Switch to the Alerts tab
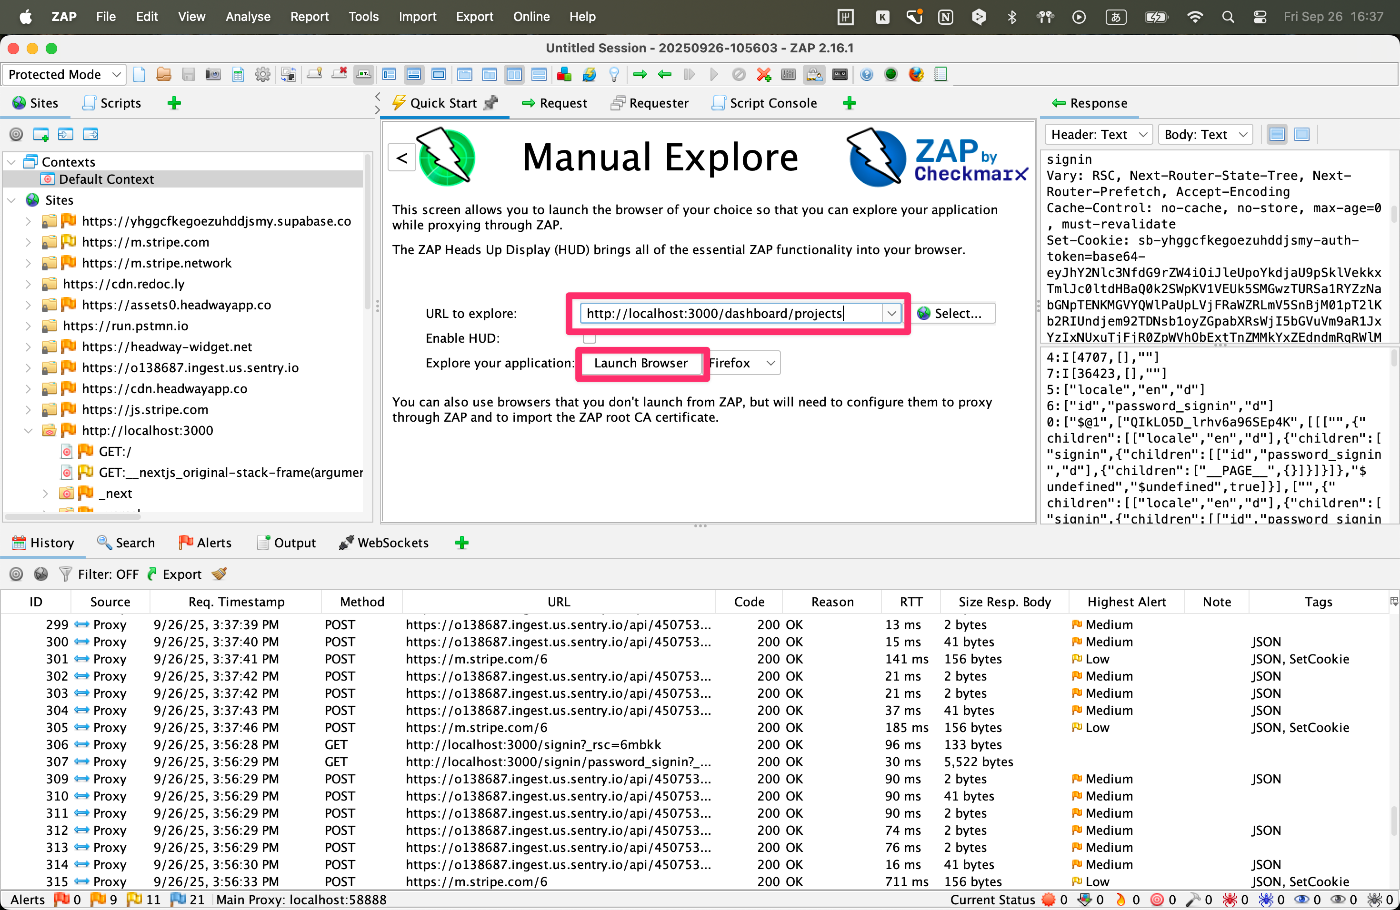1400x910 pixels. coord(205,543)
